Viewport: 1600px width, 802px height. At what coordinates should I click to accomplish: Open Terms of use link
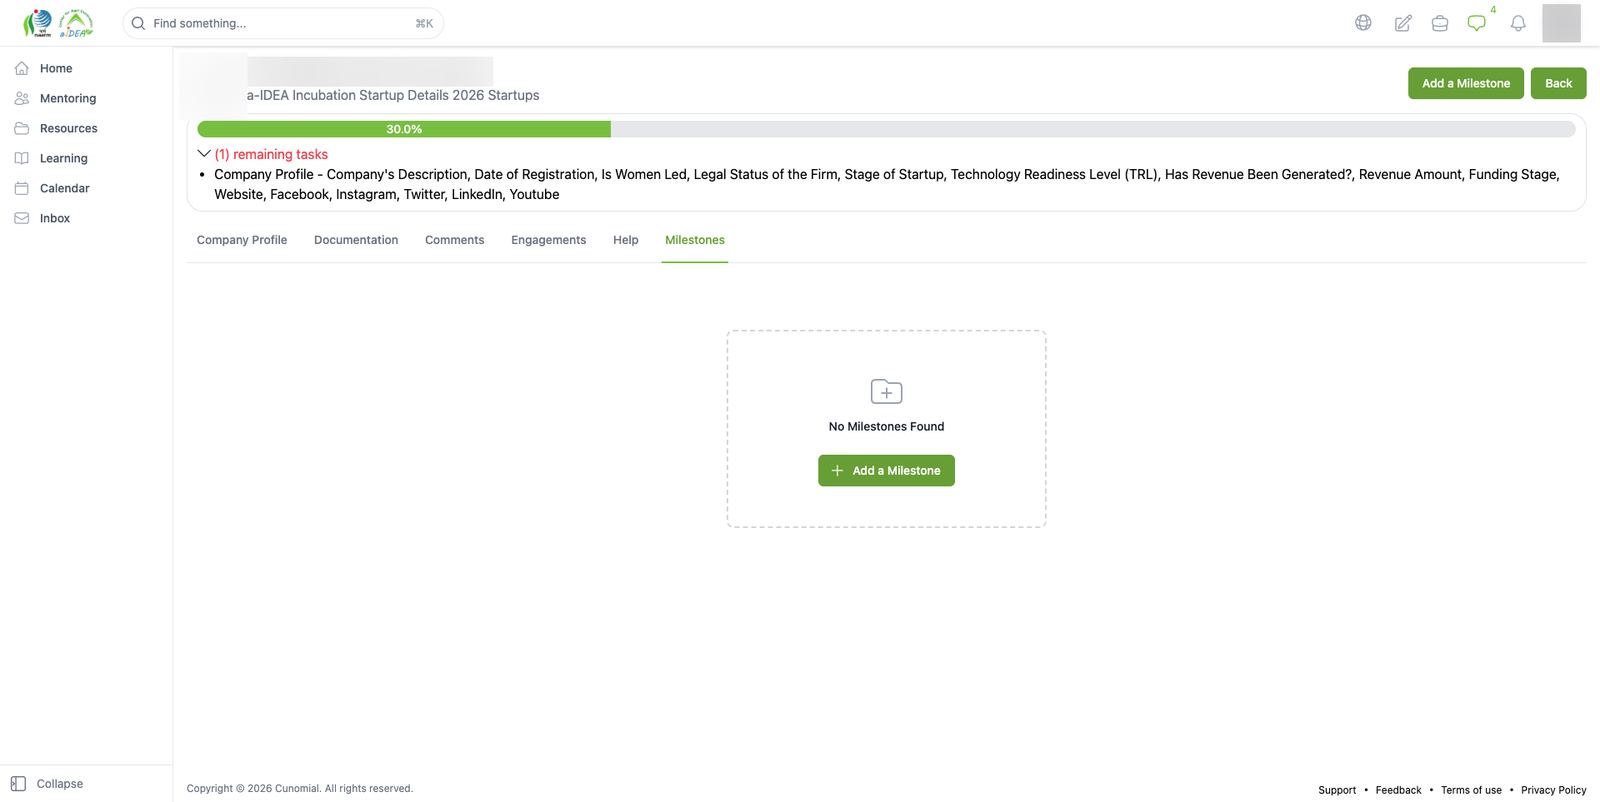[1471, 790]
